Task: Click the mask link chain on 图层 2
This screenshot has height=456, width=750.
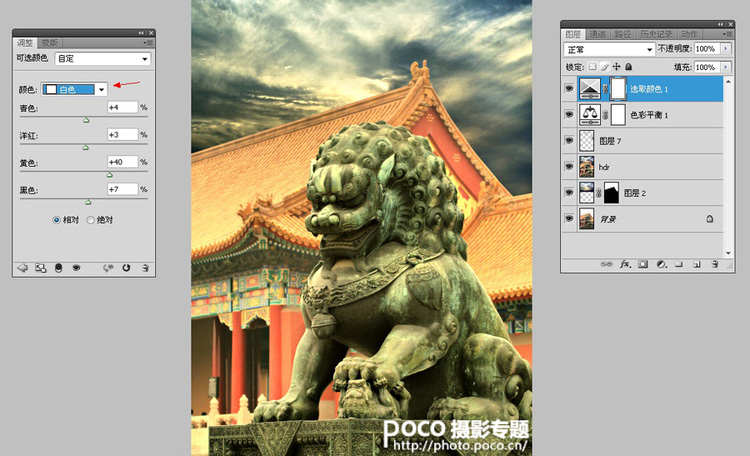Action: click(599, 193)
